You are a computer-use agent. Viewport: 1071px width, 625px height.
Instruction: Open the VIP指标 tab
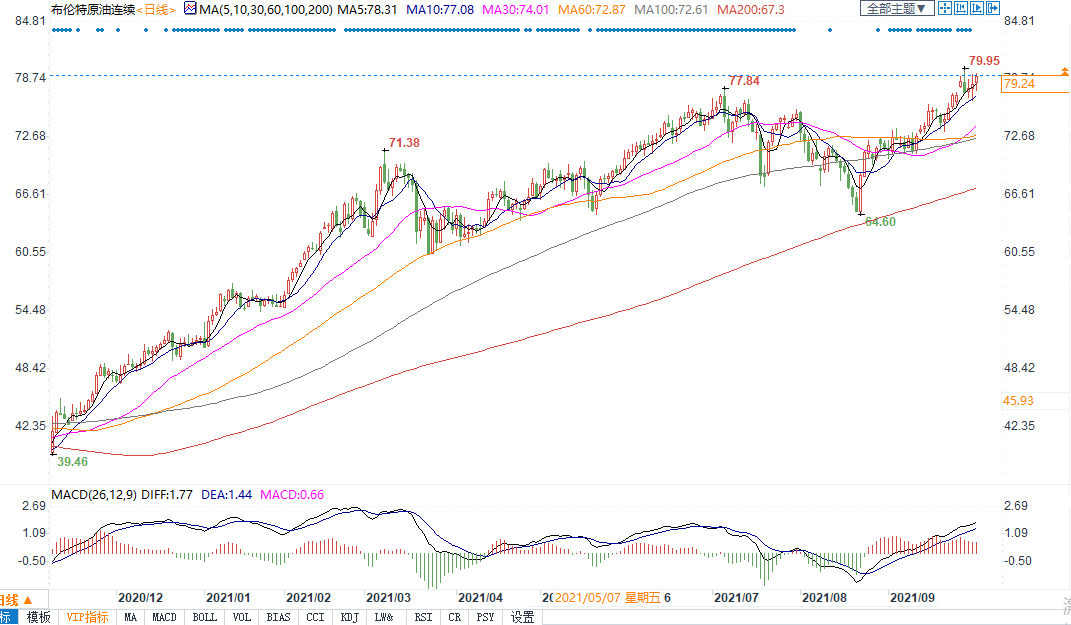(88, 617)
